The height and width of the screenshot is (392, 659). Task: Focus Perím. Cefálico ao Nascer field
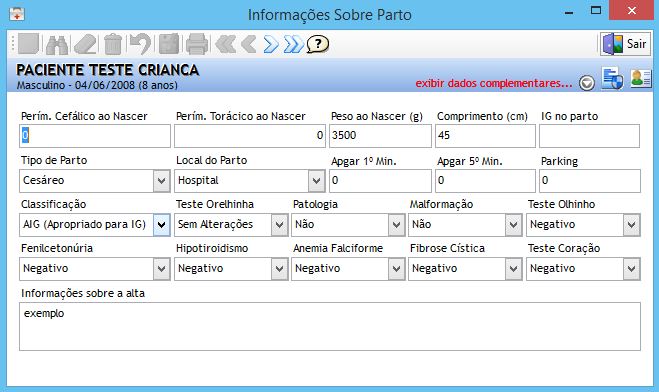coord(95,136)
